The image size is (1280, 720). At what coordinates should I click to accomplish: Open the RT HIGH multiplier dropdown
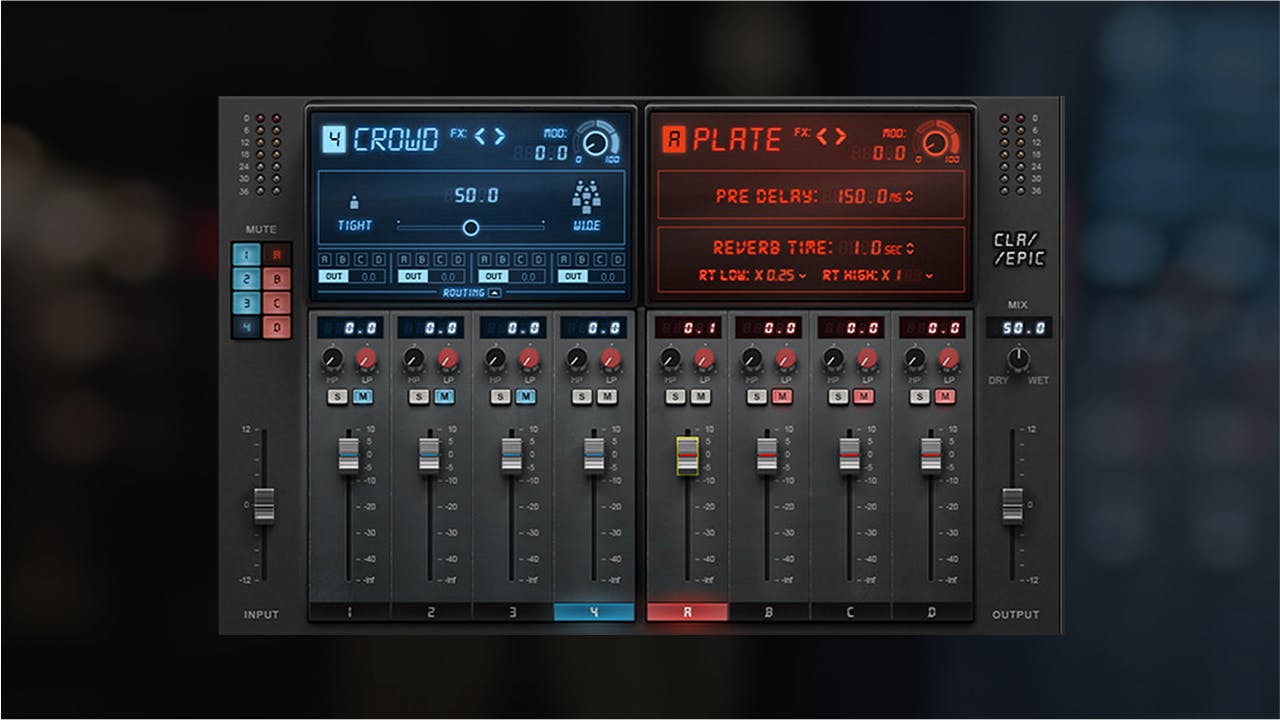coord(927,276)
